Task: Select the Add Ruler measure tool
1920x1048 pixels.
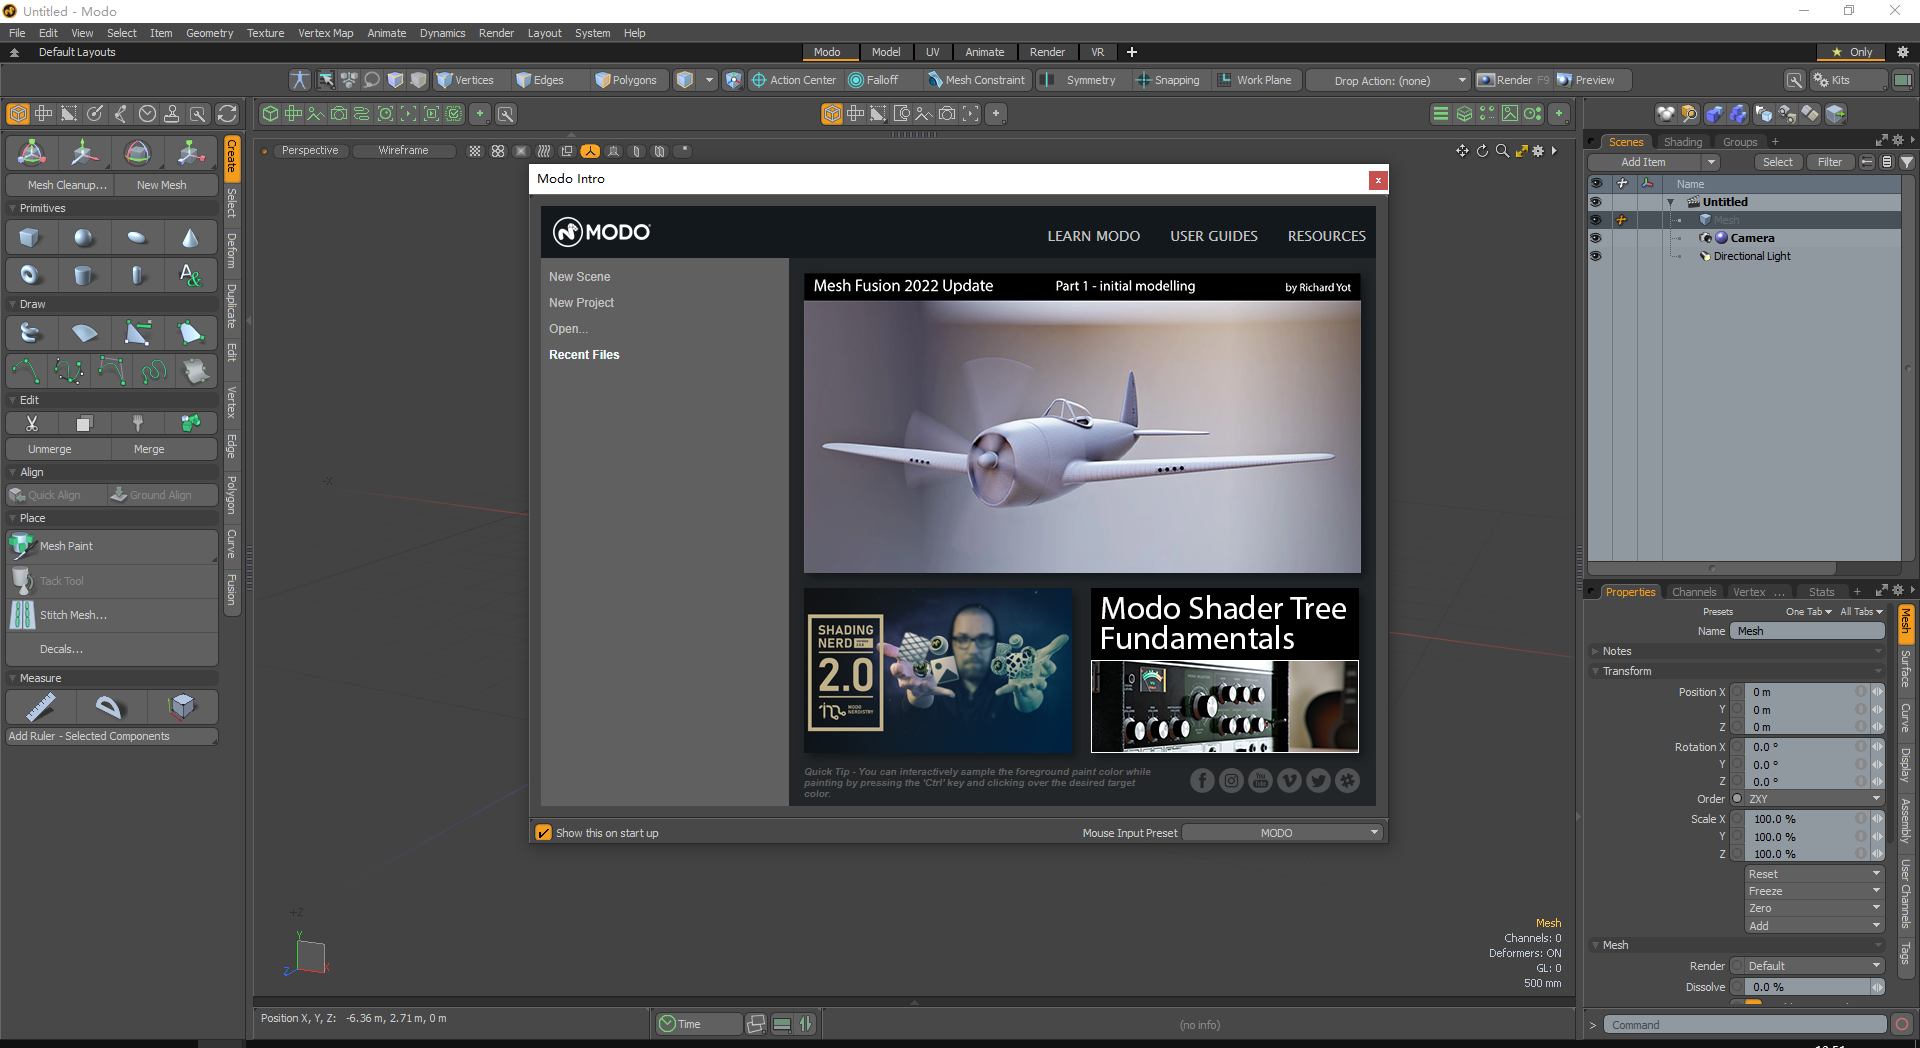Action: click(x=39, y=707)
